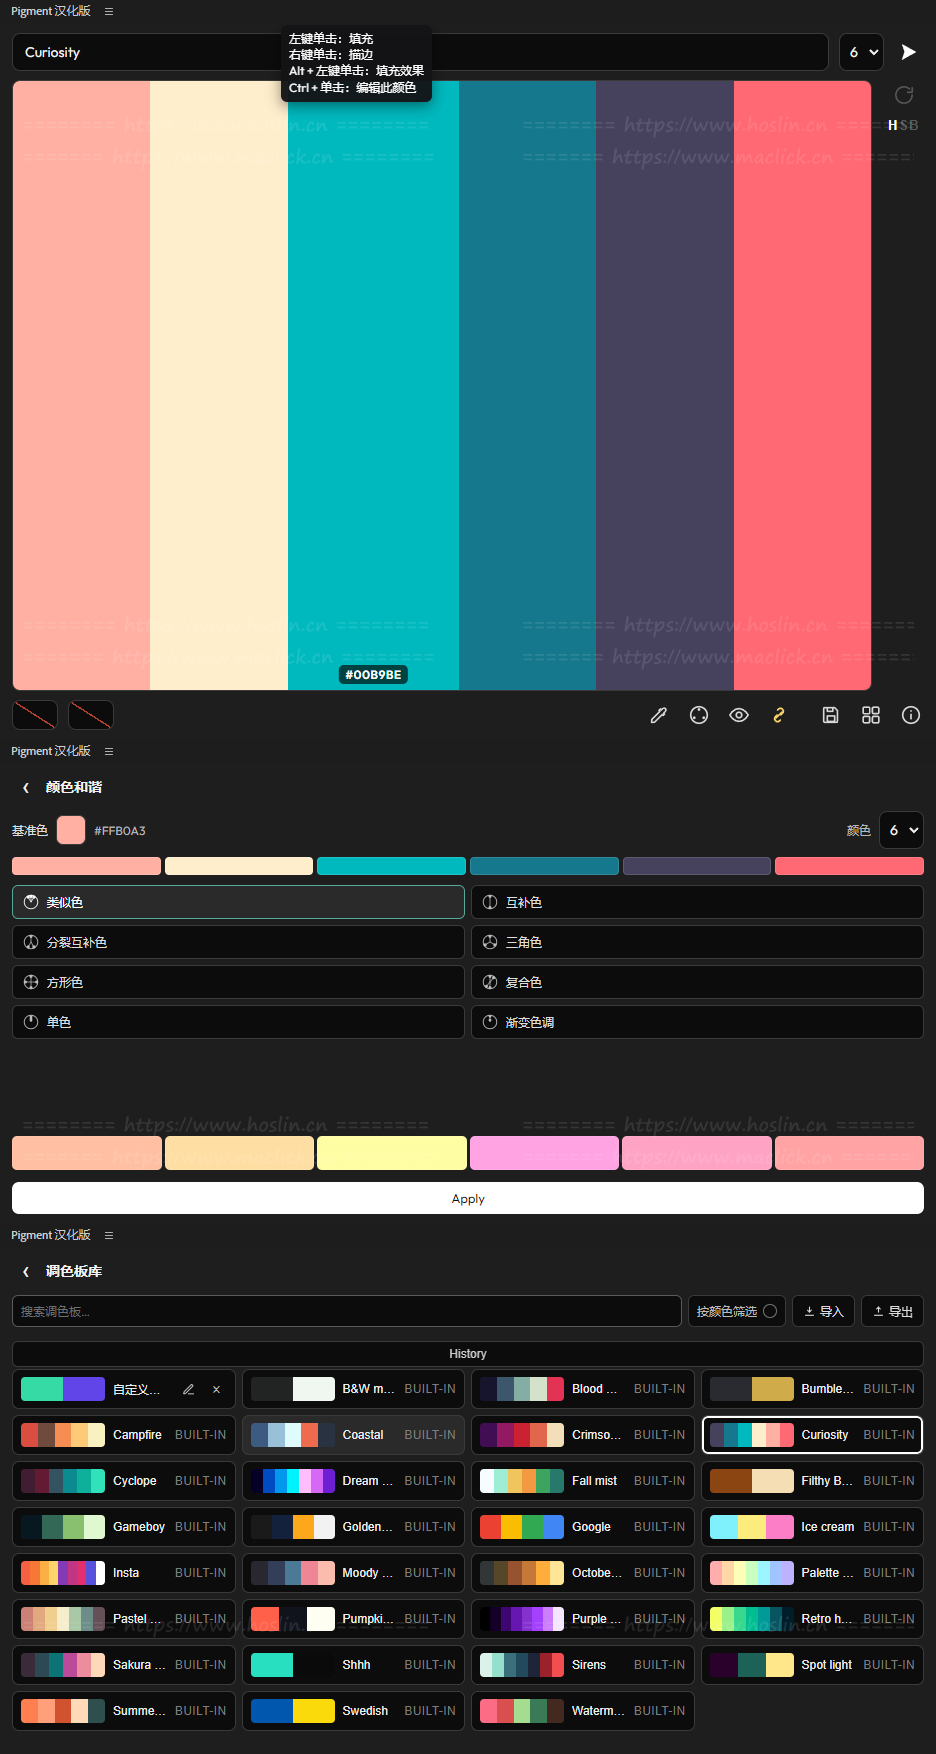This screenshot has width=936, height=1754.
Task: Open the color harmony wheel icon
Action: 699,715
